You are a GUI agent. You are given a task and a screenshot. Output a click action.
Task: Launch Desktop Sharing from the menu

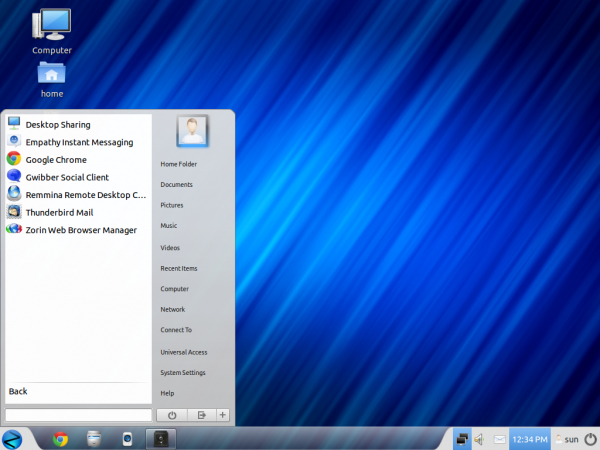[78, 125]
